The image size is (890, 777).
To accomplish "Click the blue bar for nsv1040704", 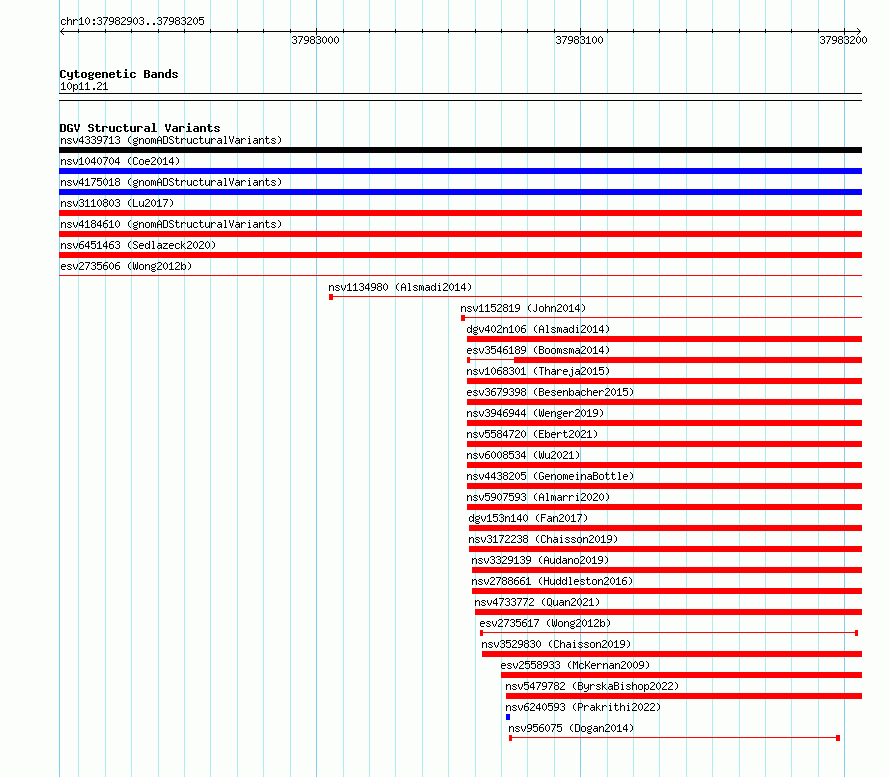I will pos(460,171).
